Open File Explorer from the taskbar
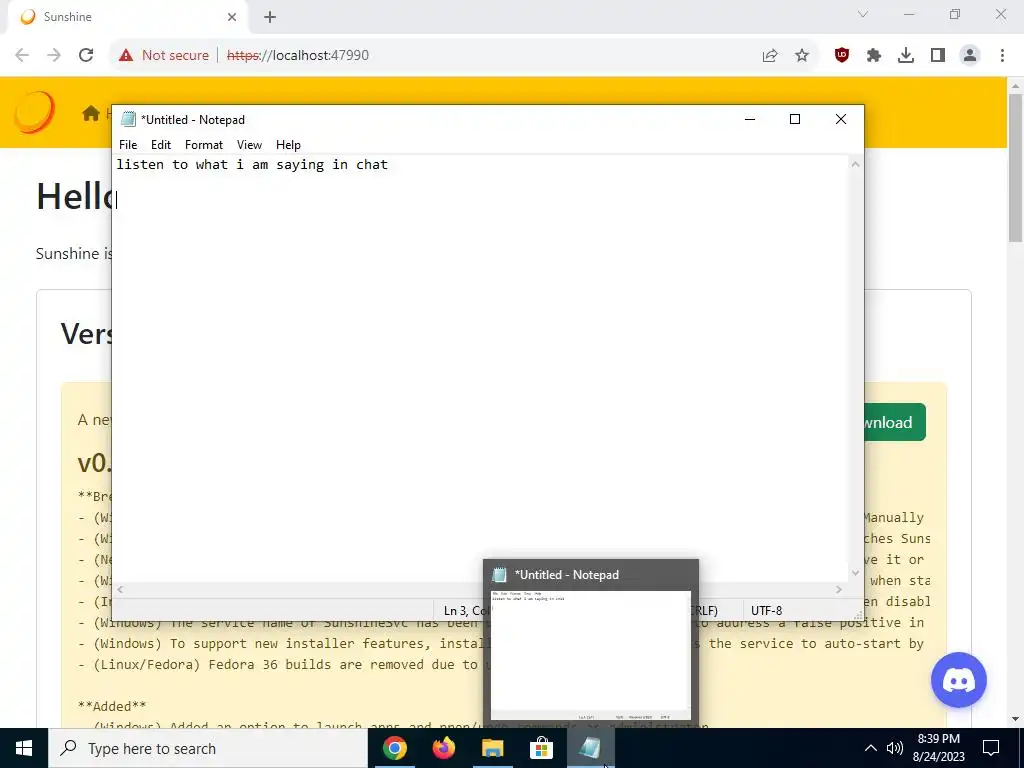1024x768 pixels. [x=493, y=748]
